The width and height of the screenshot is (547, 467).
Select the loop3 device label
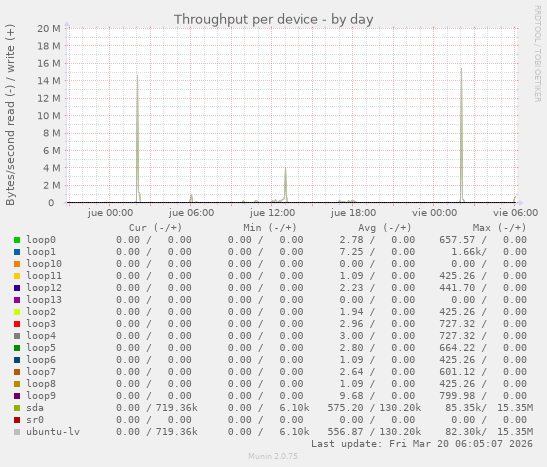tap(41, 324)
